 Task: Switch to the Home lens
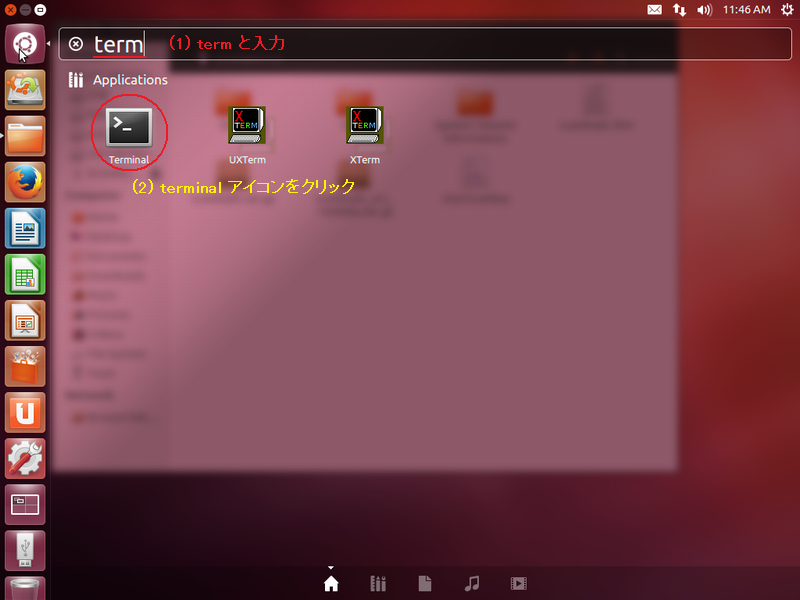(x=331, y=583)
